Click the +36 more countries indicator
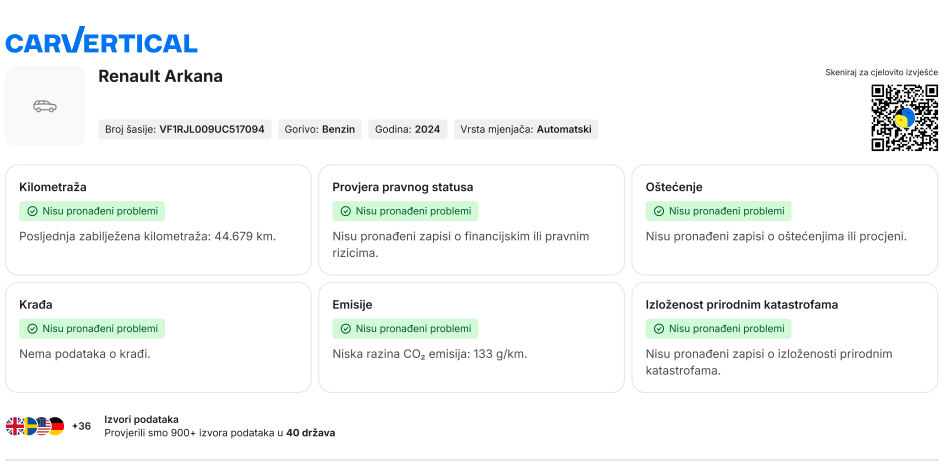The height and width of the screenshot is (475, 945). point(81,426)
